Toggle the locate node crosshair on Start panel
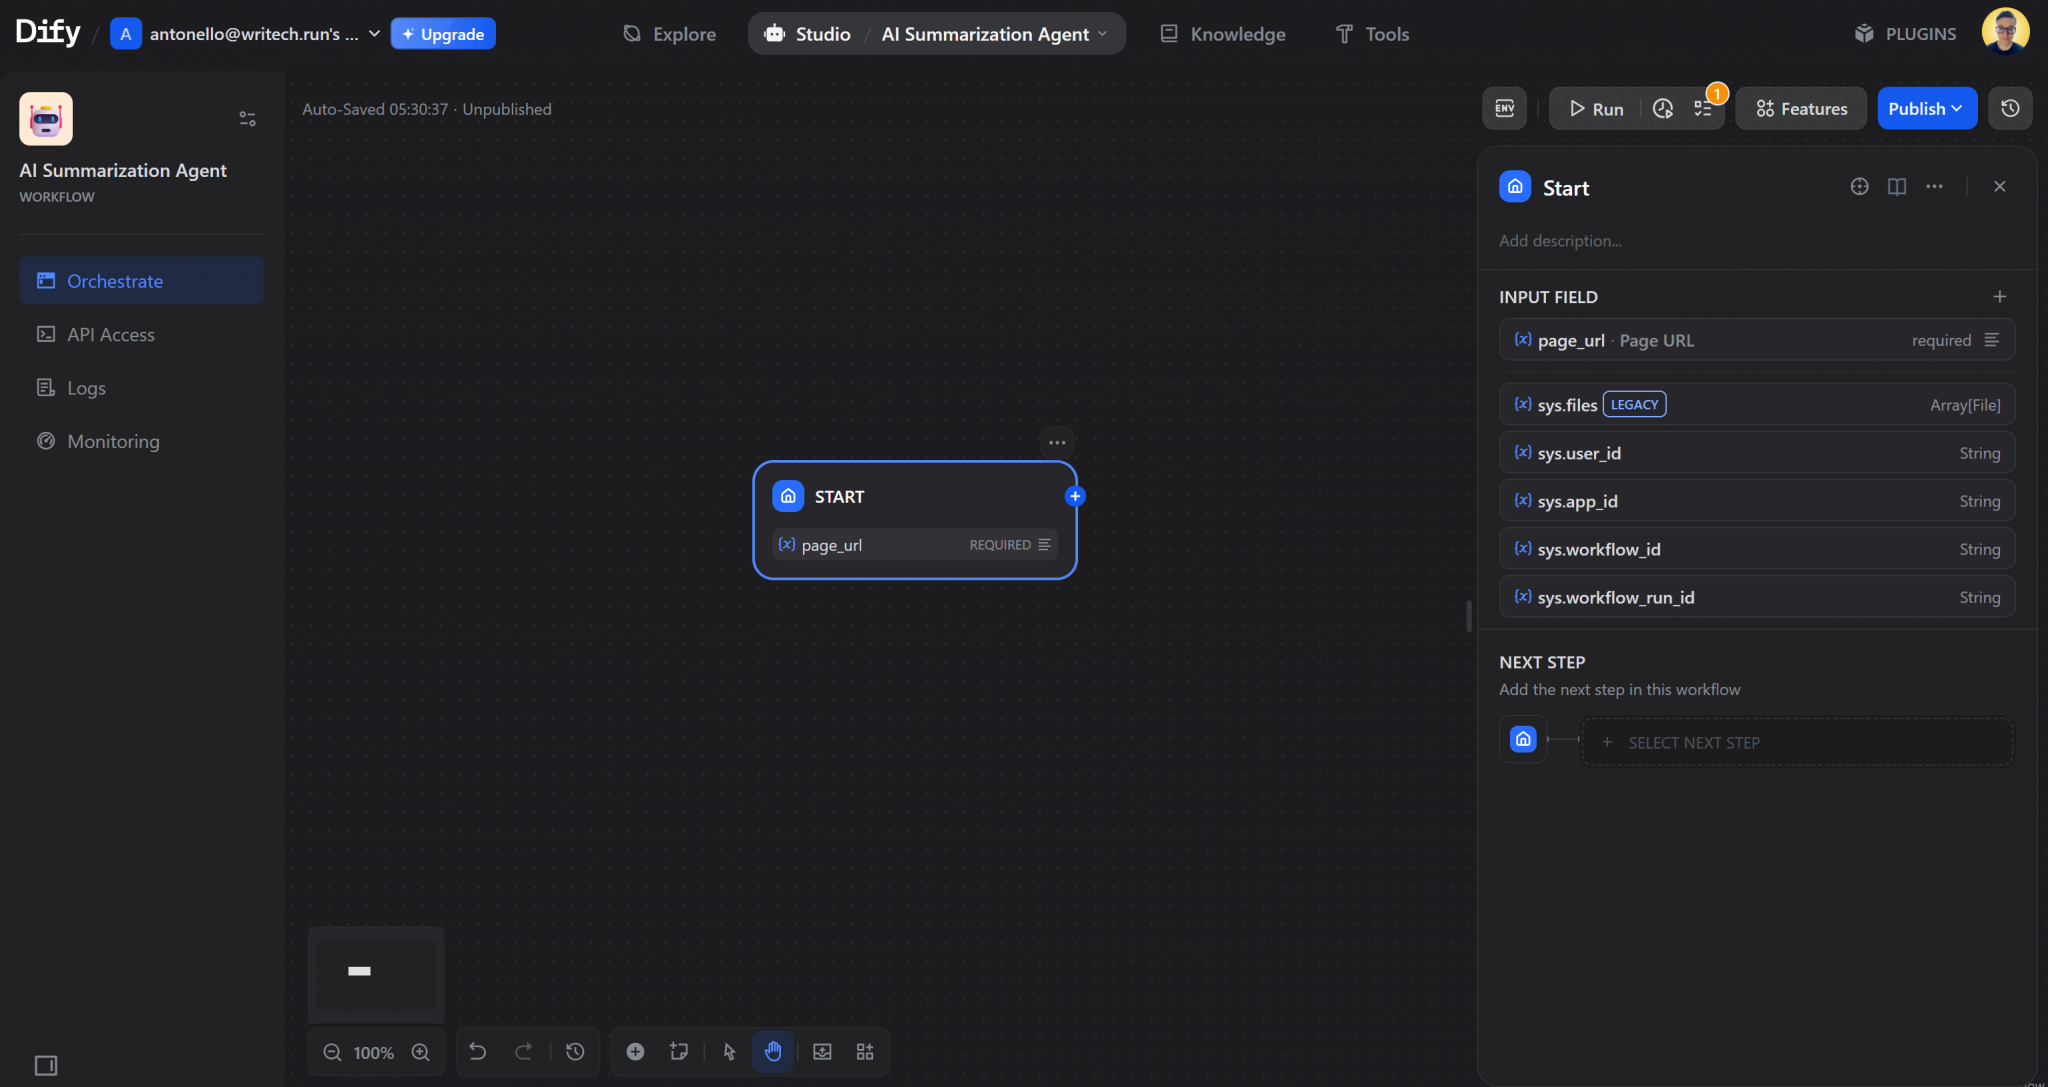The width and height of the screenshot is (2048, 1087). 1859,186
